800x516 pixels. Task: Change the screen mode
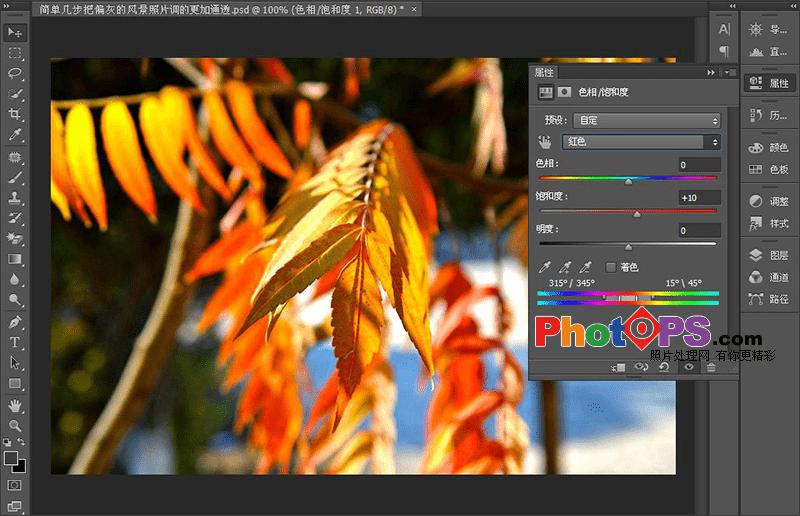point(15,506)
